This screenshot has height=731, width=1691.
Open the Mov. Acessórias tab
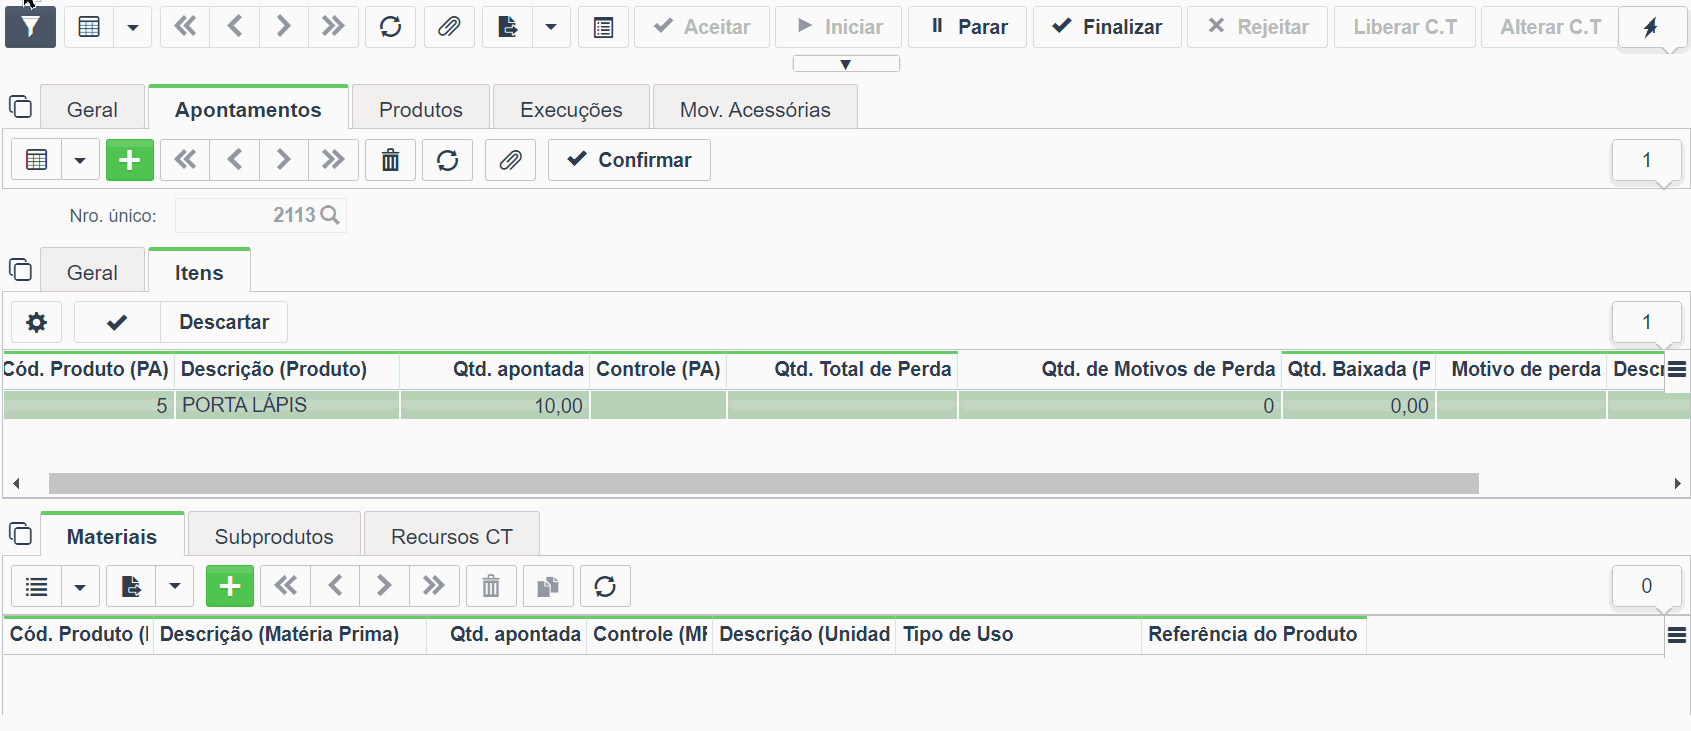(x=755, y=109)
